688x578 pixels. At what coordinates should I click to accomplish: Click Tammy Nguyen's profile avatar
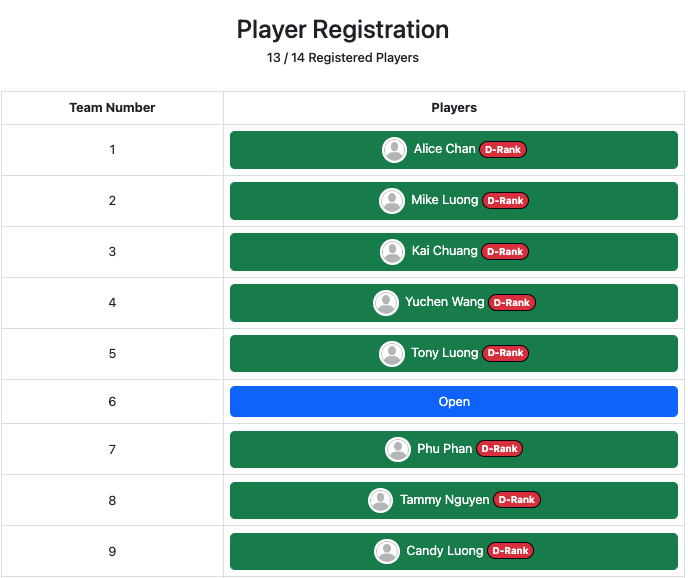(381, 501)
